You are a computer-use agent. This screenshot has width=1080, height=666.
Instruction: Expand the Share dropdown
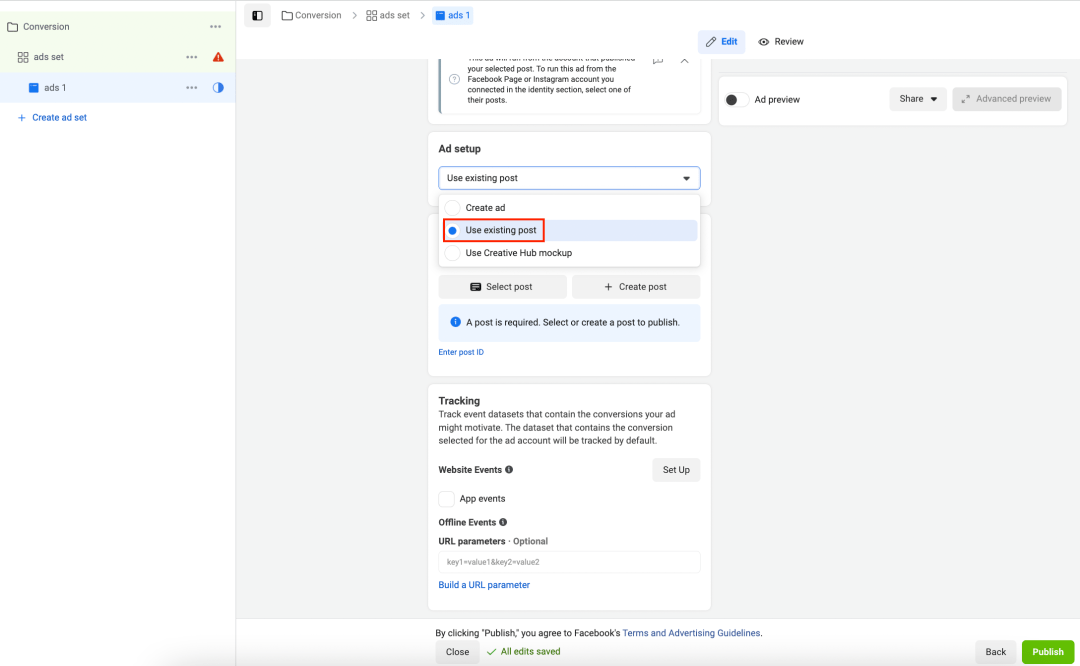point(917,99)
